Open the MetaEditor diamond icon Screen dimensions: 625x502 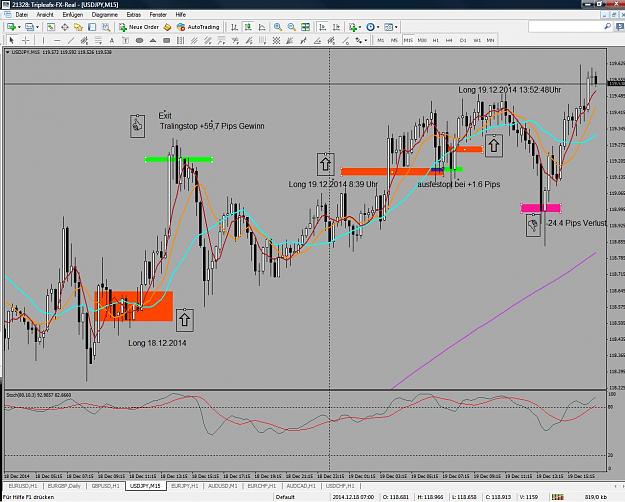(167, 27)
